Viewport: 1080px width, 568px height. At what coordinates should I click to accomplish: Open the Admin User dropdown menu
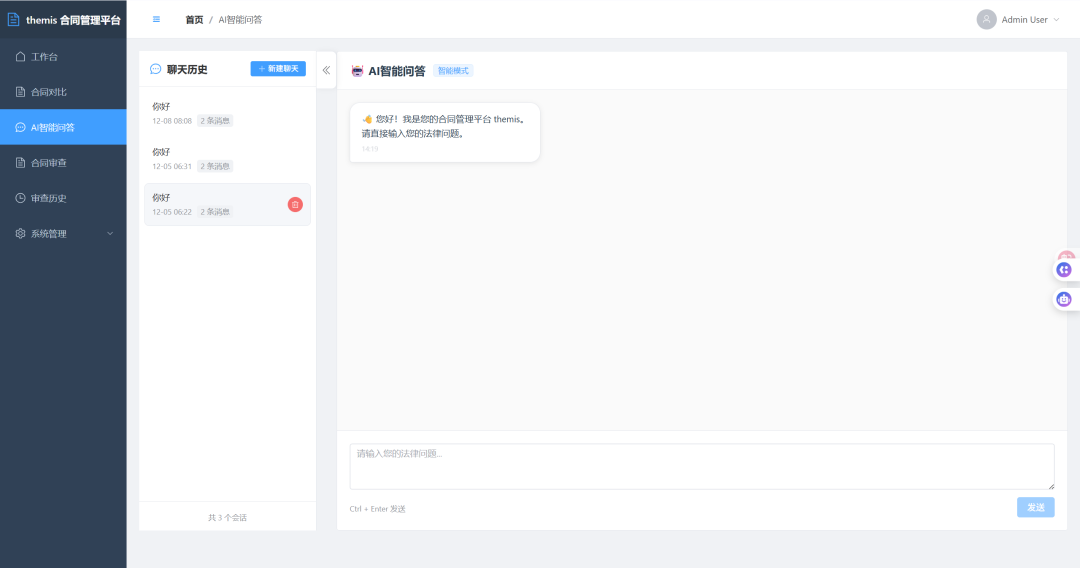coord(1019,19)
